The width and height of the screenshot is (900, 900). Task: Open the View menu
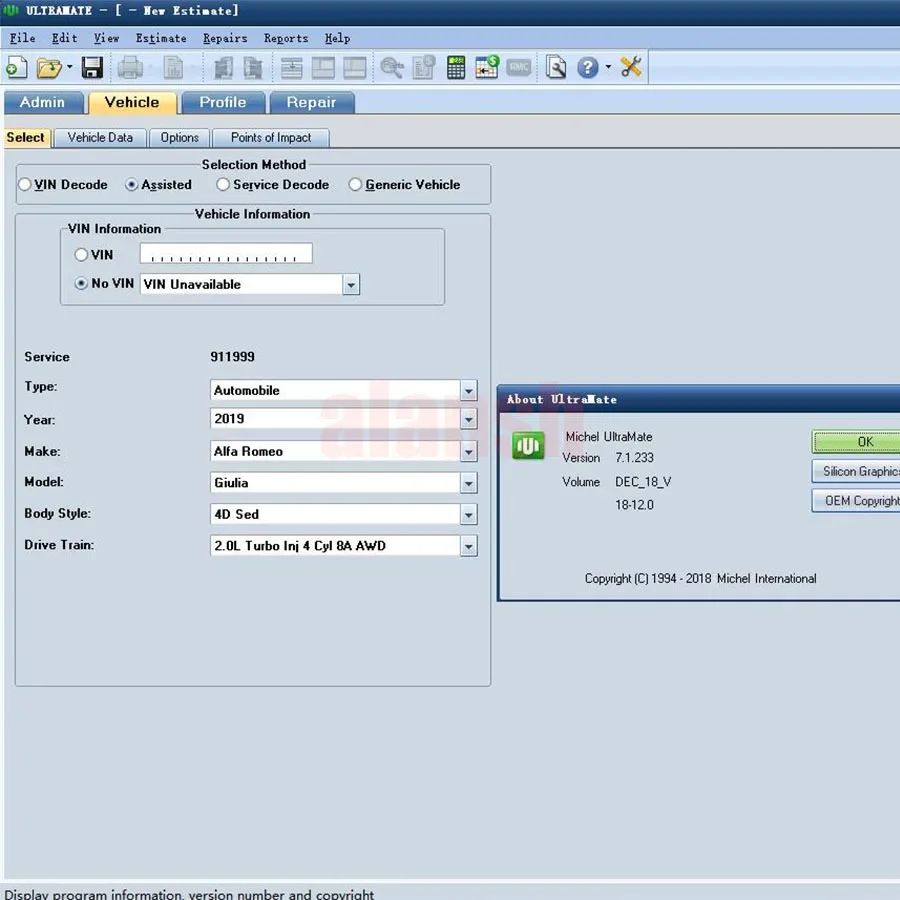pos(106,38)
